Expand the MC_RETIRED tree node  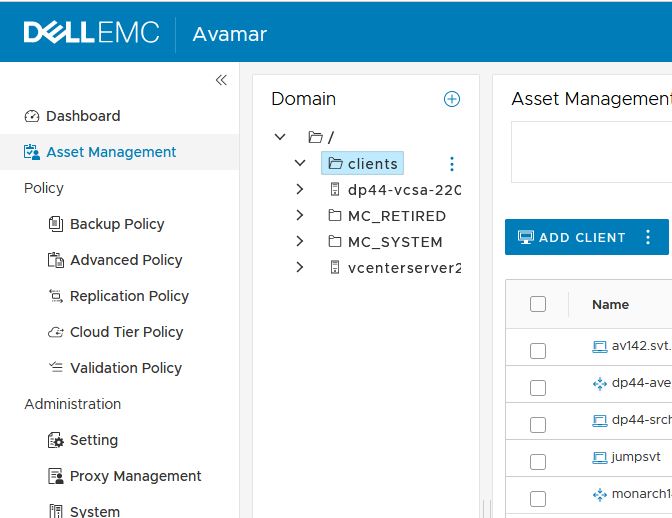tap(300, 215)
